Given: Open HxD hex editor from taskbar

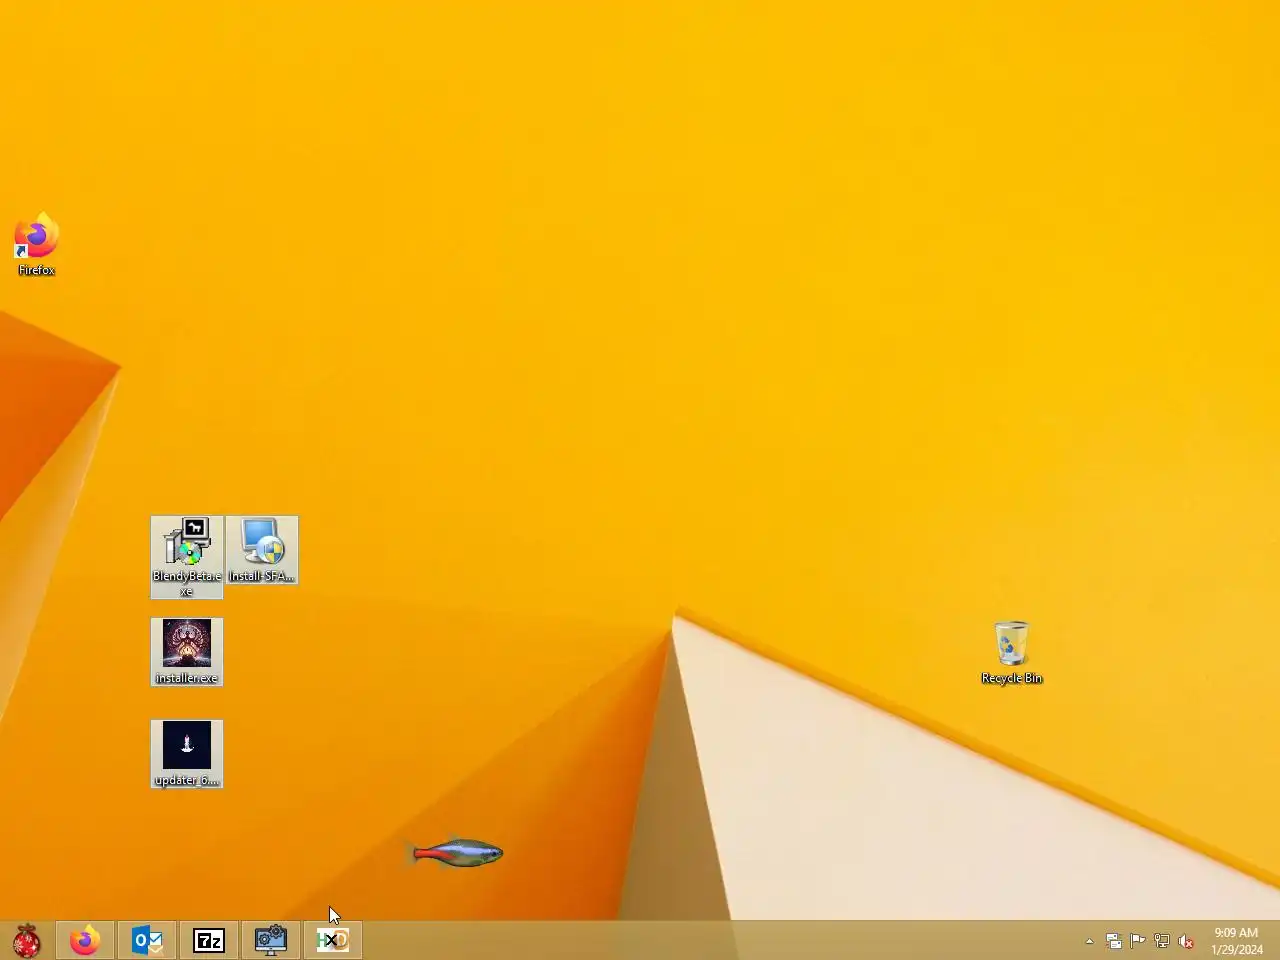Looking at the screenshot, I should [x=333, y=940].
